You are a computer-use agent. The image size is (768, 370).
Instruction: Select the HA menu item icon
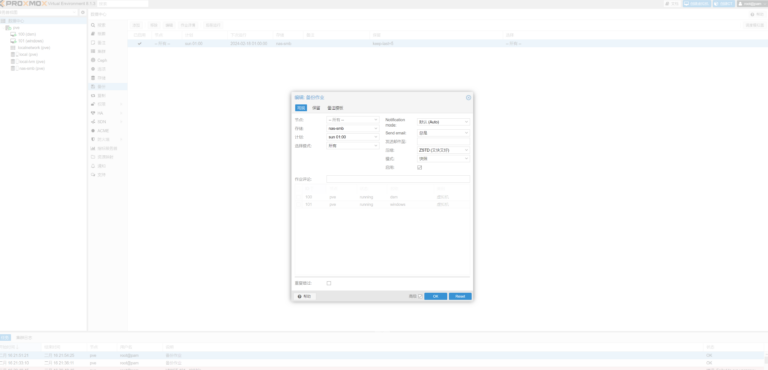click(93, 113)
